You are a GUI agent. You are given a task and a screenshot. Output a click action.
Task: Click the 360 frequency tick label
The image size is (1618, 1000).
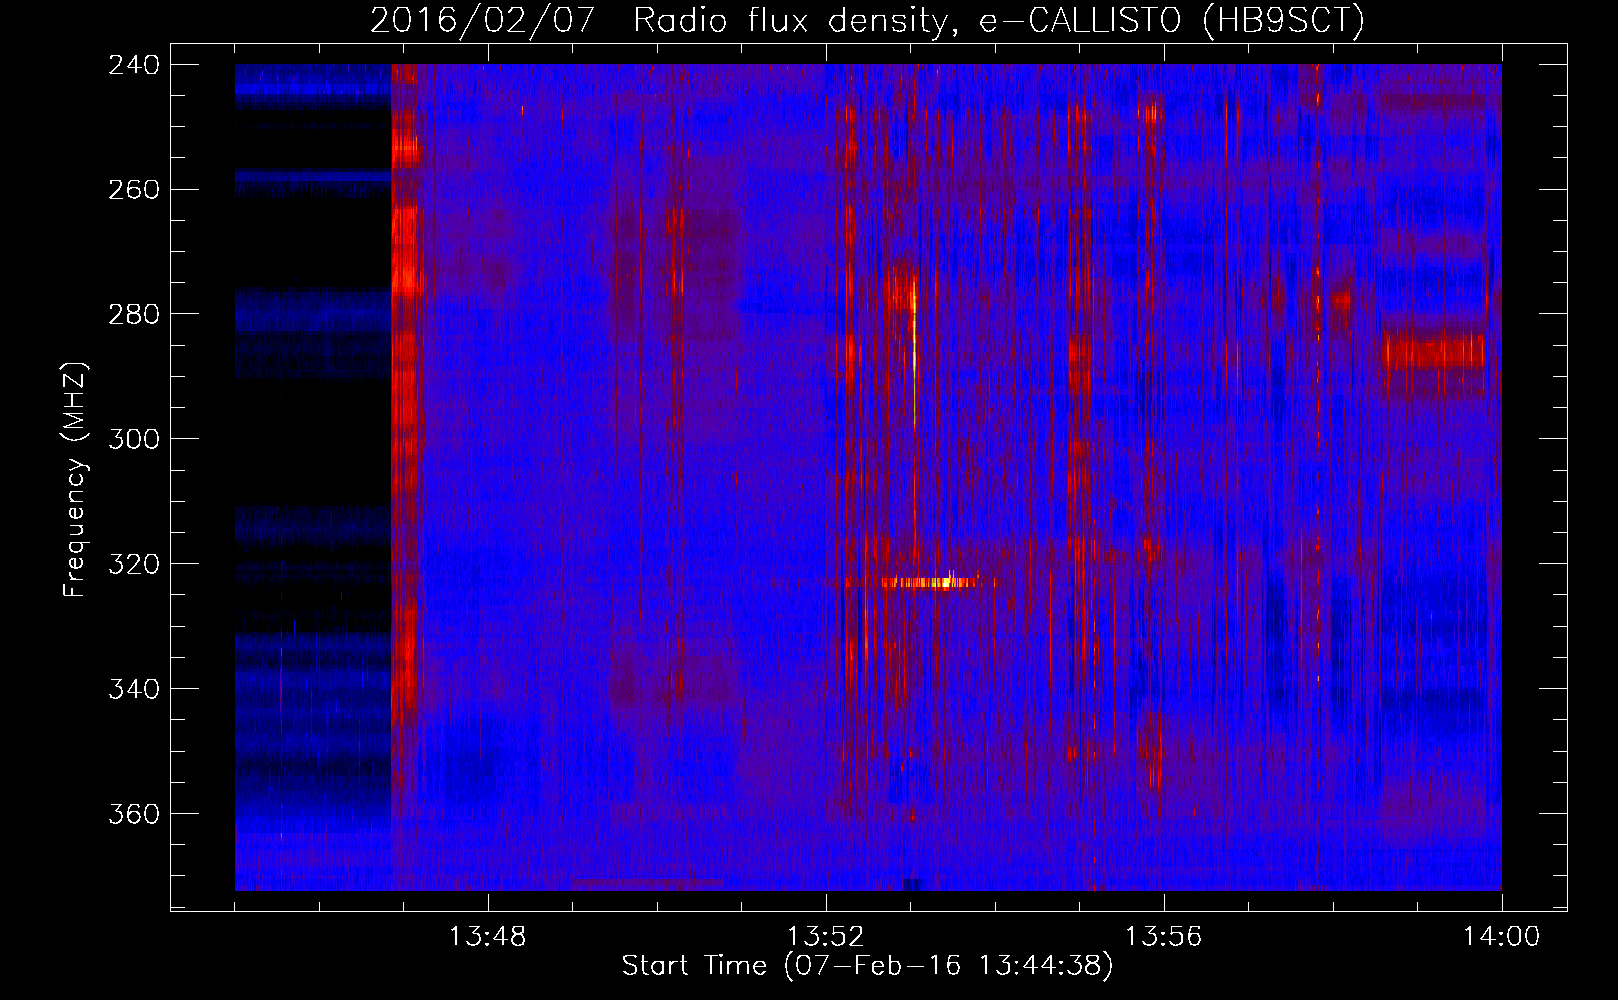coord(134,814)
